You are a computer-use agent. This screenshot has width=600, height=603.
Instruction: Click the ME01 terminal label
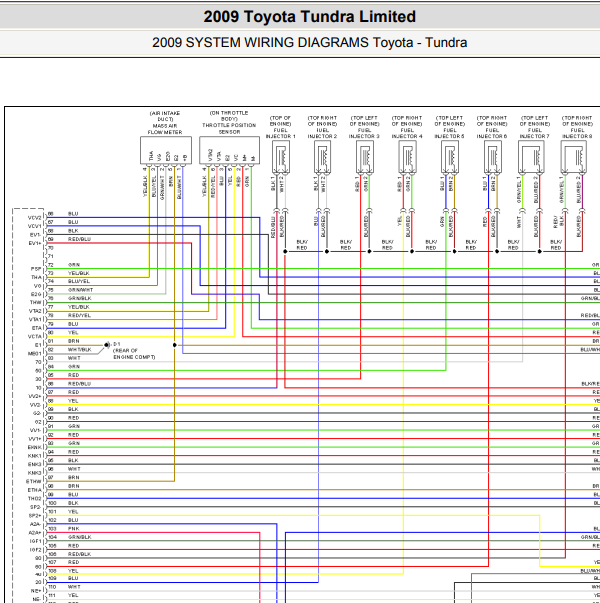point(35,353)
